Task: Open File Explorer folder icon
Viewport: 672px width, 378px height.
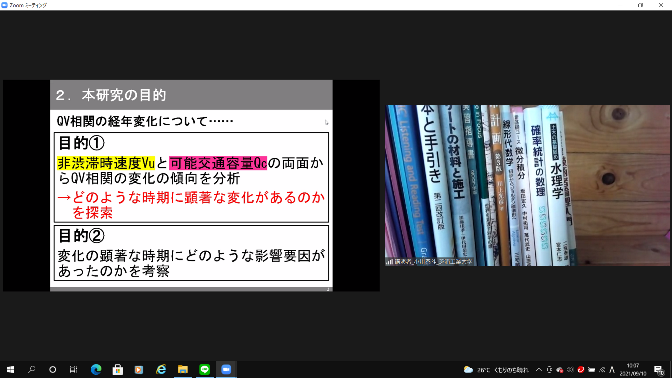Action: click(x=183, y=369)
